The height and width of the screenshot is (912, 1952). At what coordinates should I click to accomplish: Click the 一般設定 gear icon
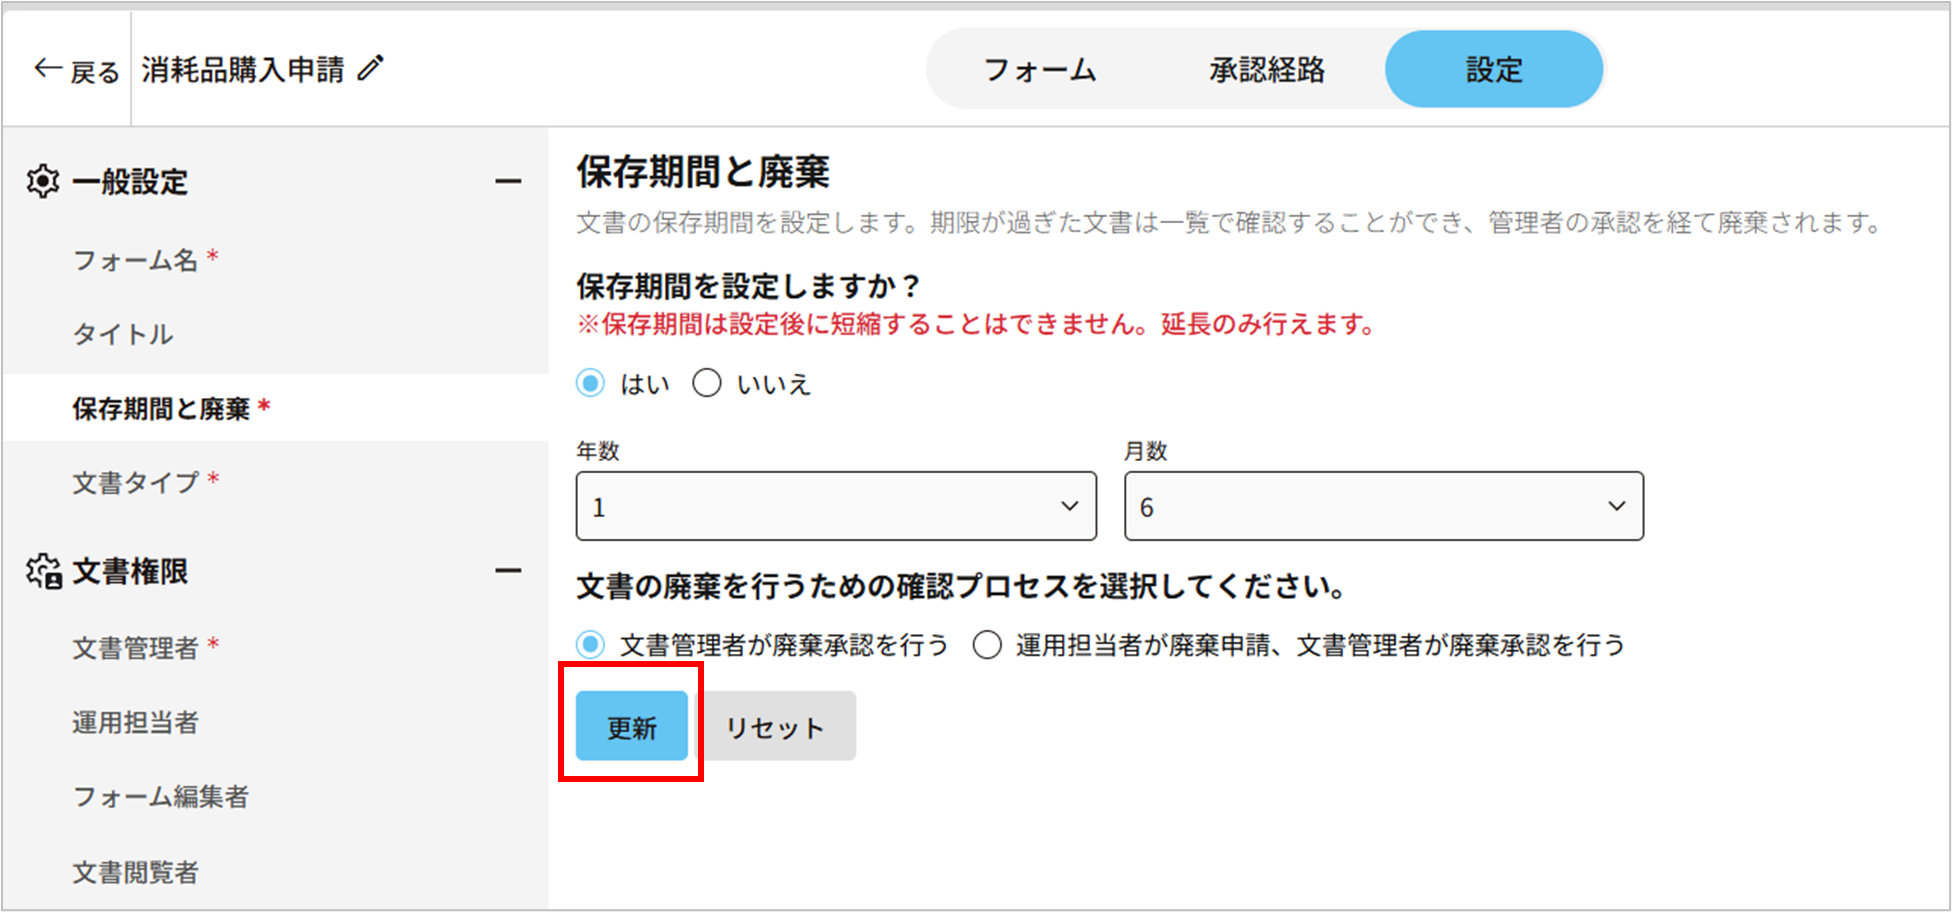[43, 181]
